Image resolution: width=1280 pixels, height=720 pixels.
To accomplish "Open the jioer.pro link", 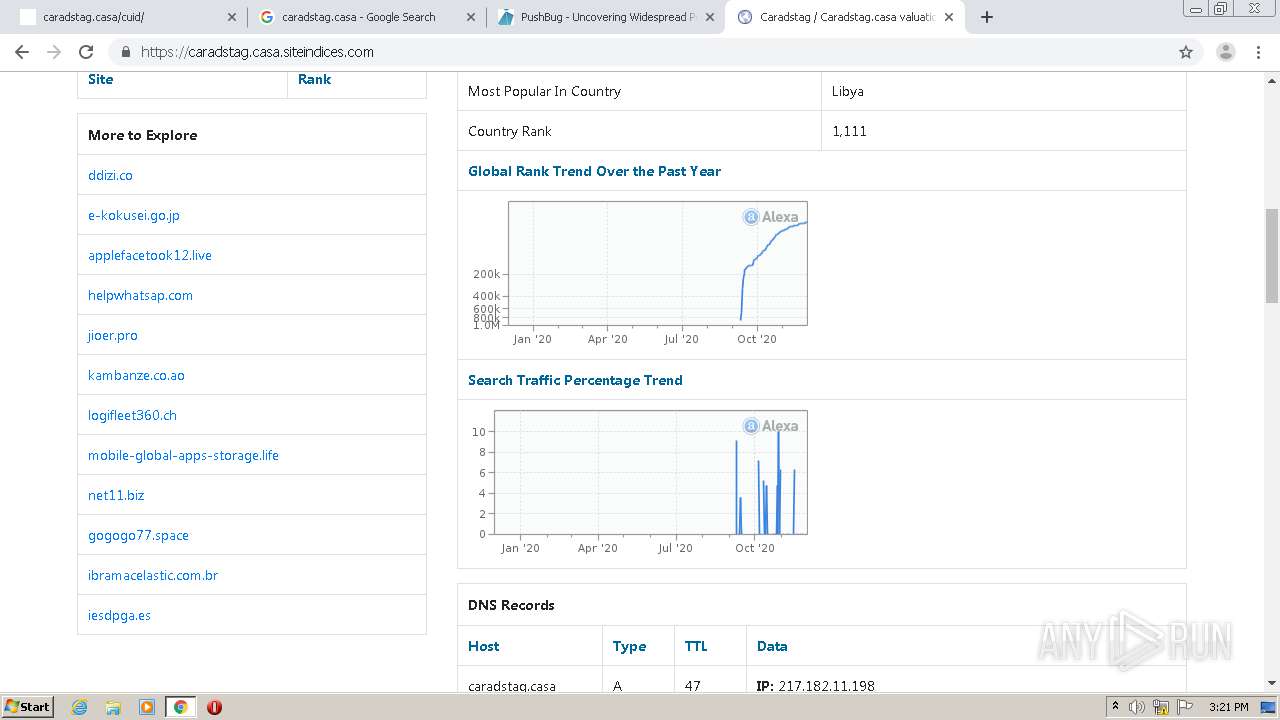I will [113, 335].
